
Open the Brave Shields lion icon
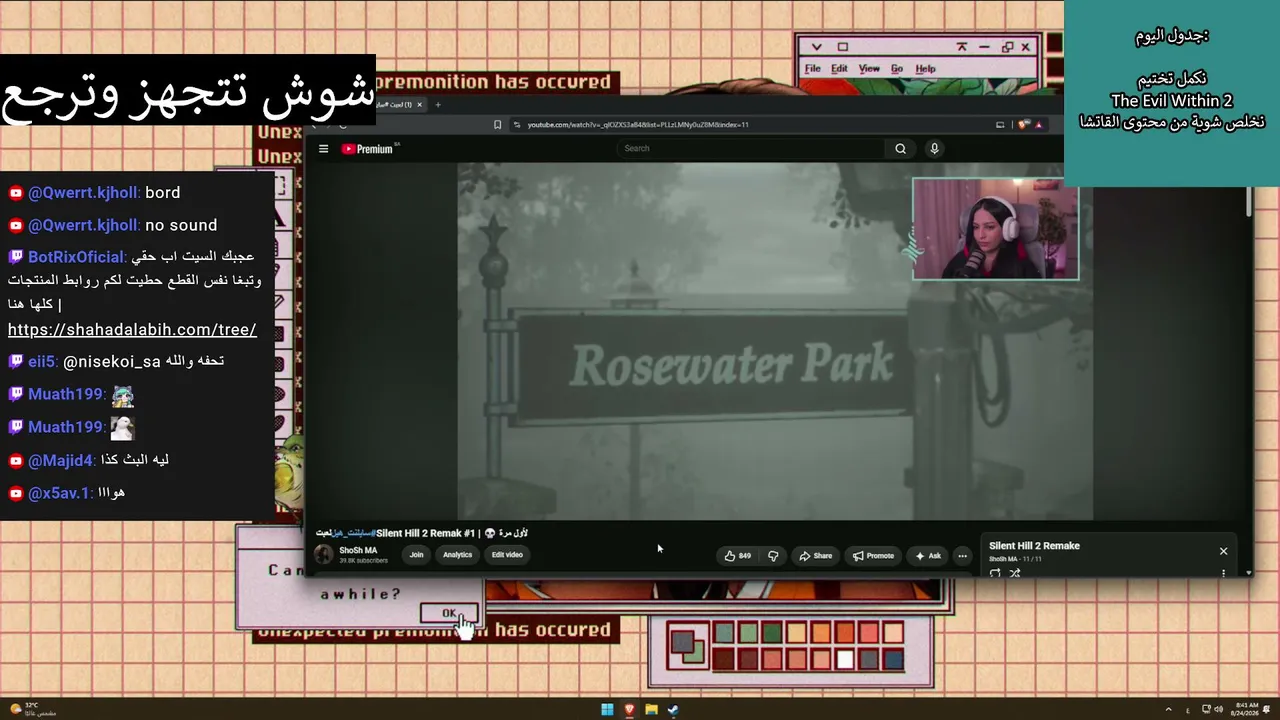(x=1022, y=125)
